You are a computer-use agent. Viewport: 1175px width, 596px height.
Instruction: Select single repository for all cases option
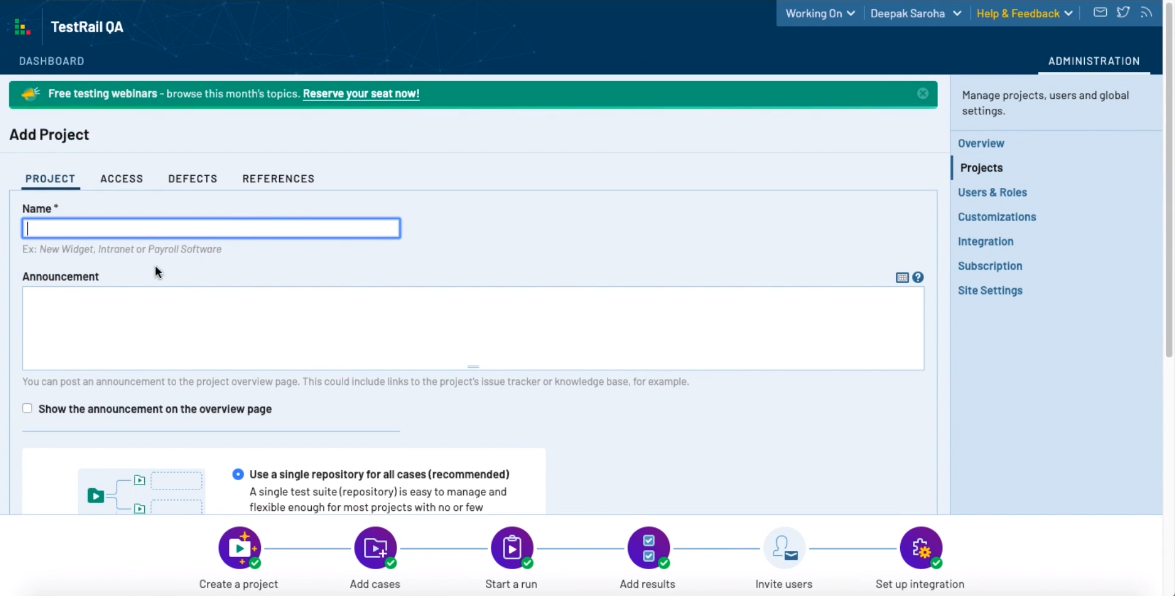238,474
